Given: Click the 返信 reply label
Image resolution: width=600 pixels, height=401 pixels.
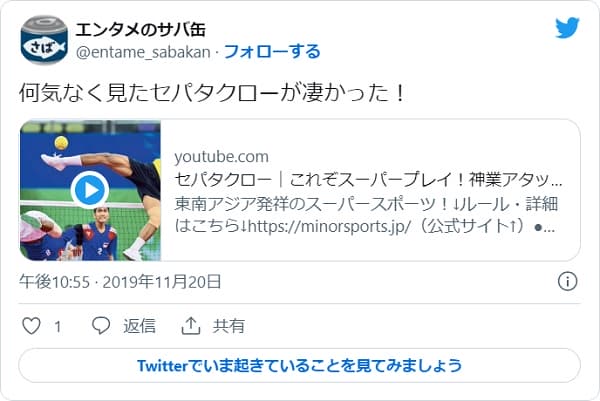Looking at the screenshot, I should [x=139, y=326].
